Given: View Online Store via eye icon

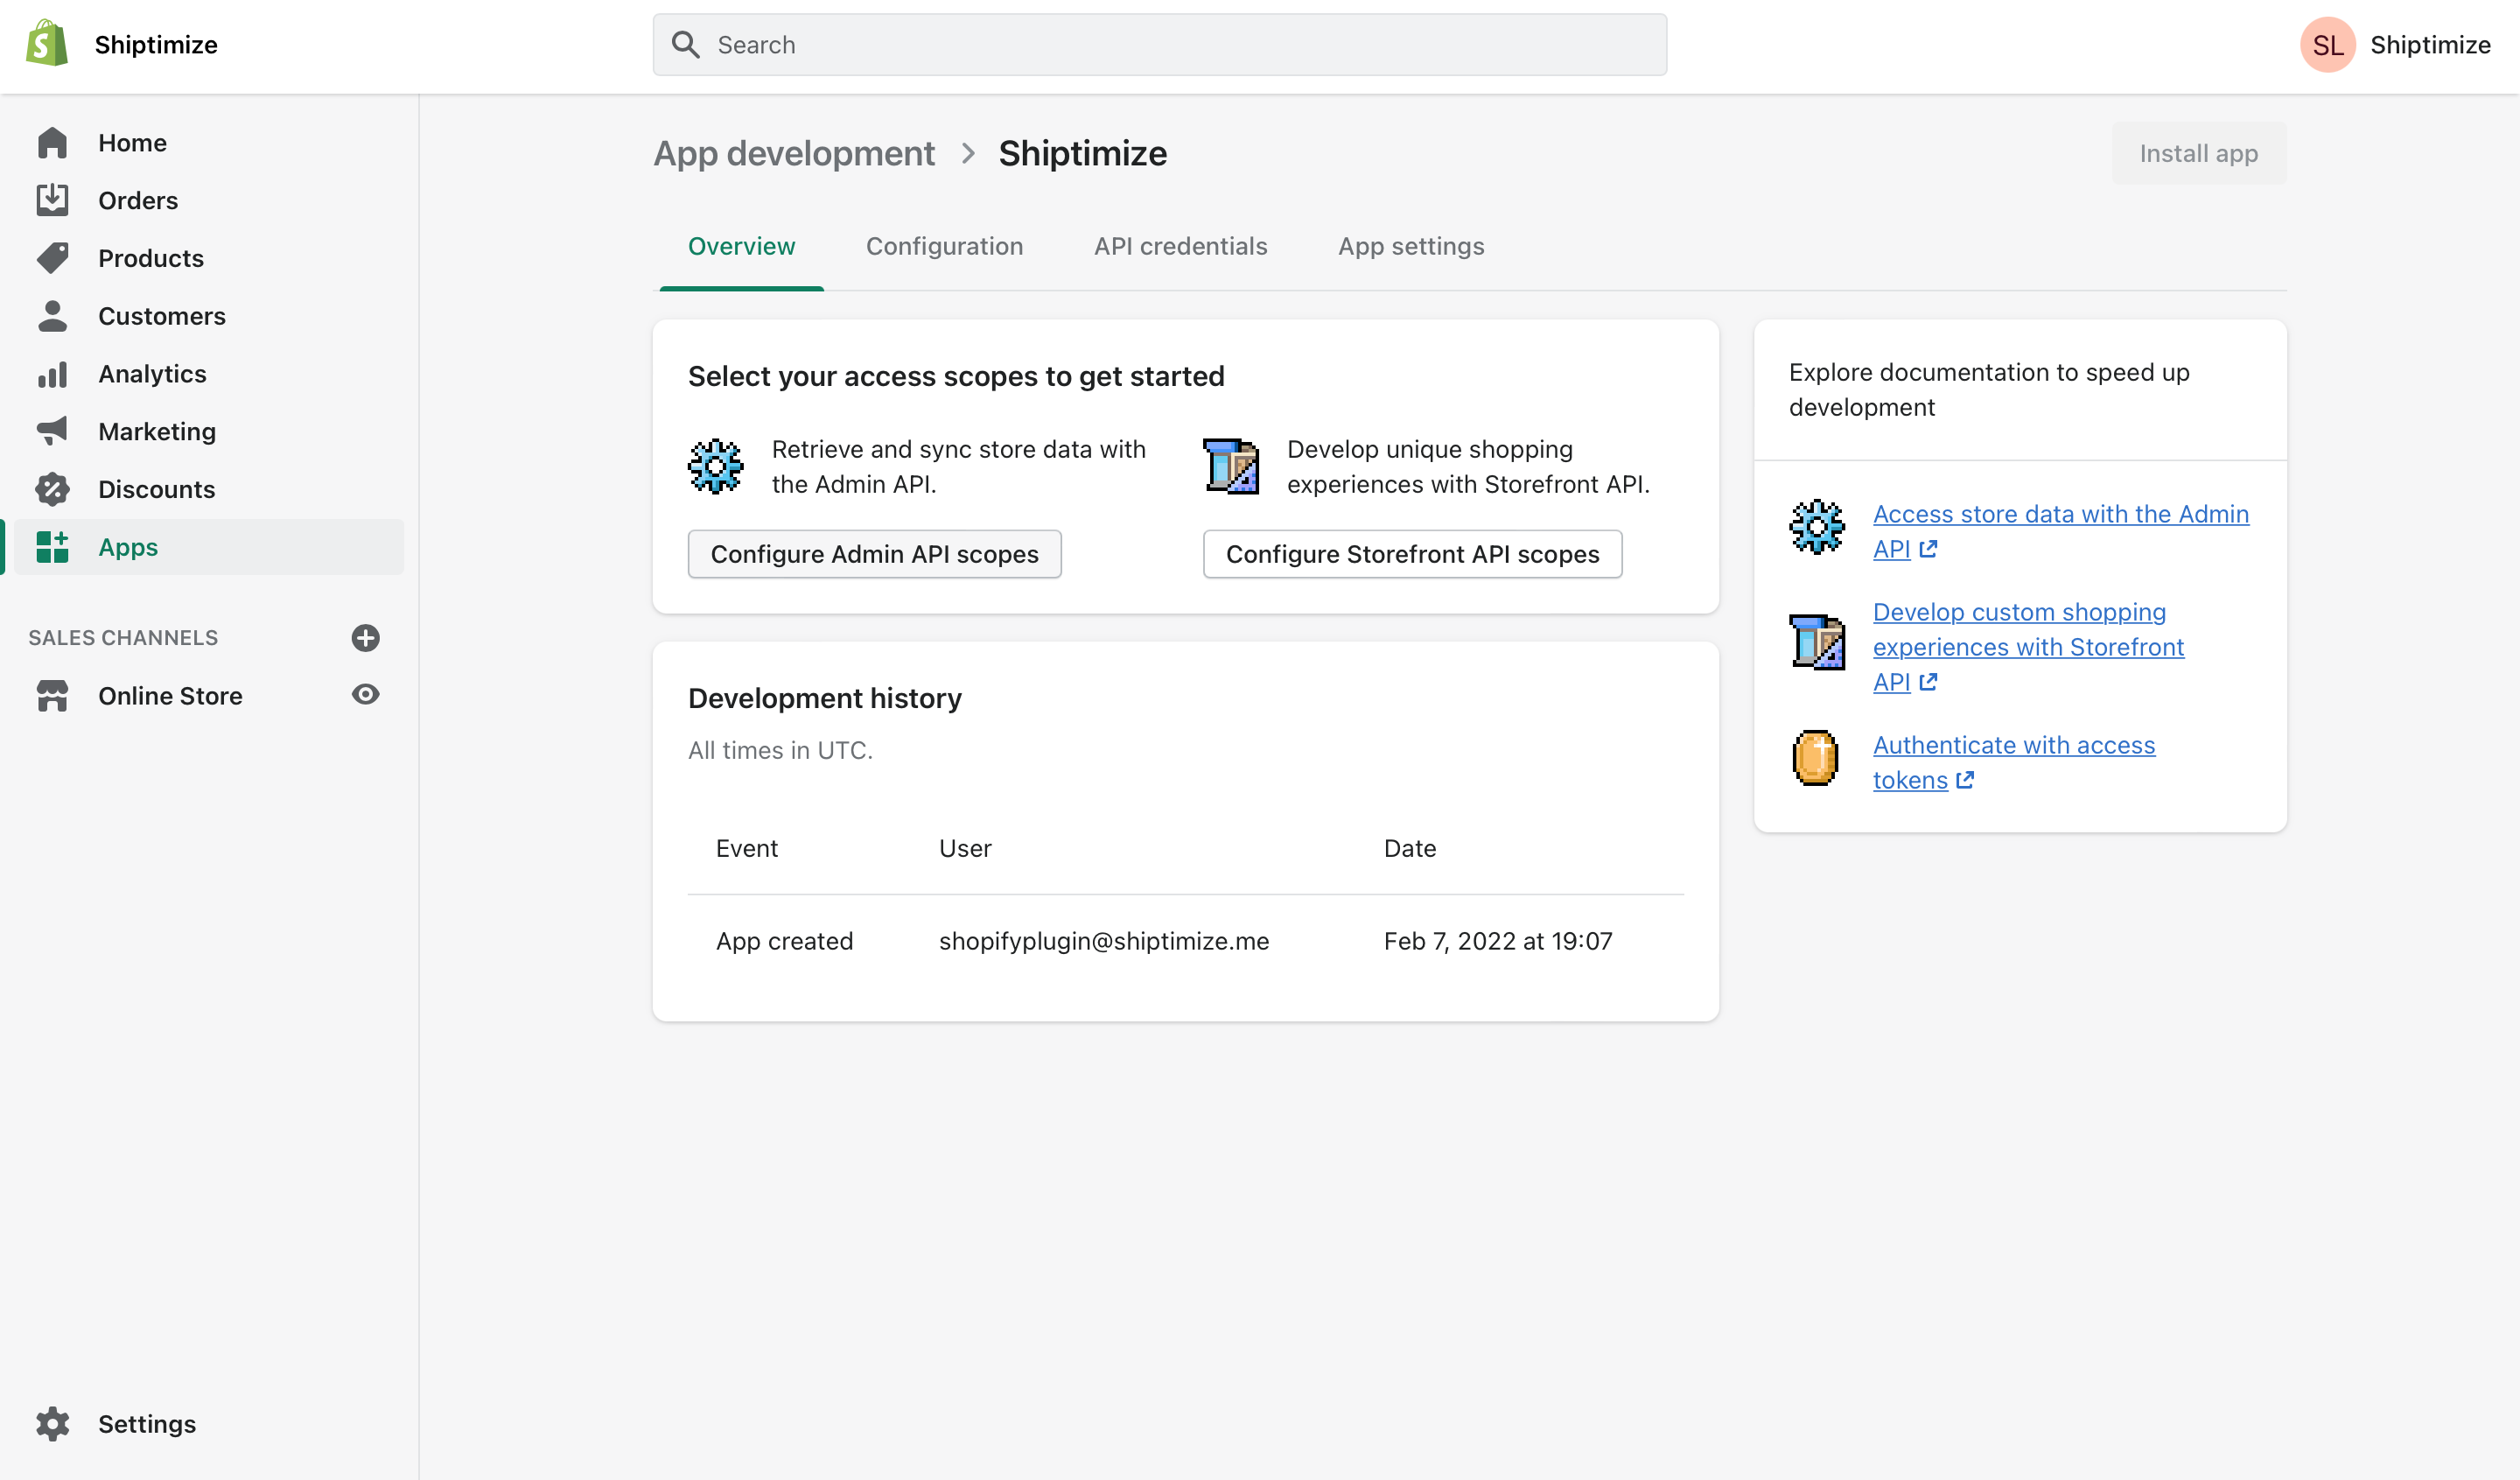Looking at the screenshot, I should [x=365, y=694].
